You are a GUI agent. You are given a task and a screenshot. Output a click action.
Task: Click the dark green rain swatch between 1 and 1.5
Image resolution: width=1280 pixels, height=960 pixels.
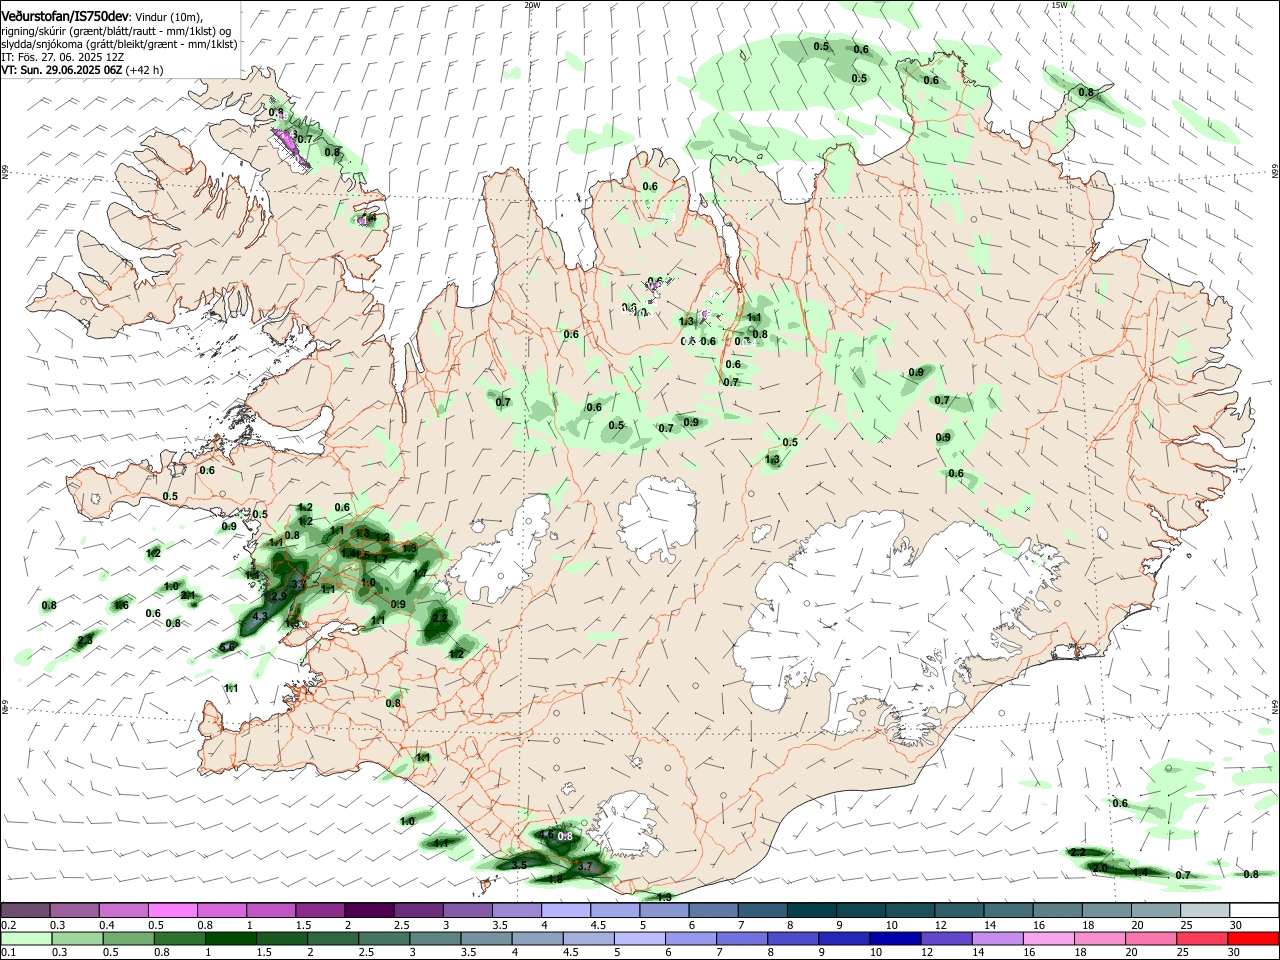pyautogui.click(x=231, y=938)
